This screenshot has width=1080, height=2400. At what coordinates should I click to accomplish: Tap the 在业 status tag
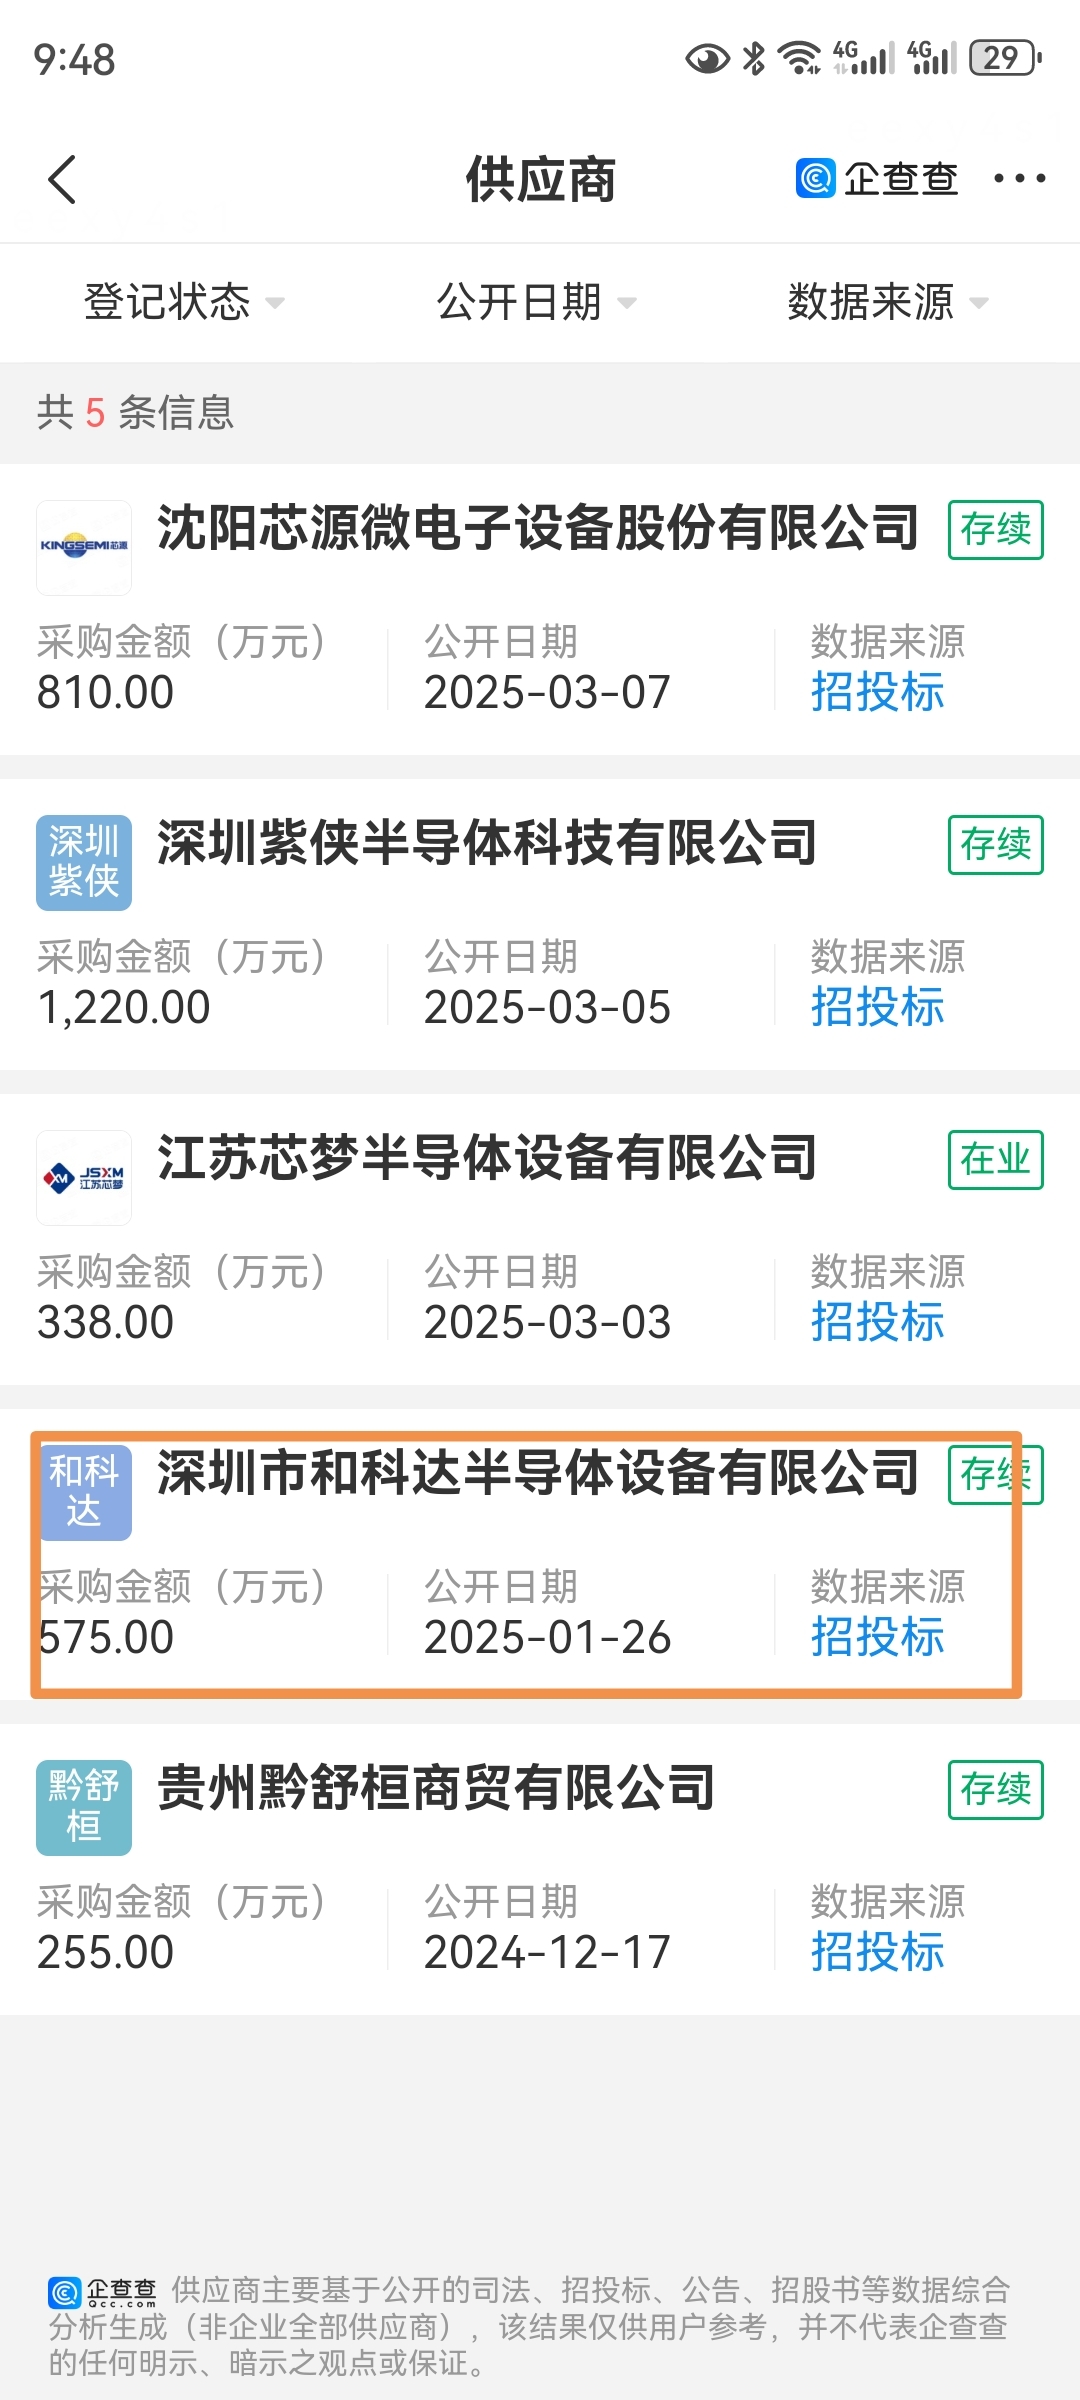[996, 1160]
